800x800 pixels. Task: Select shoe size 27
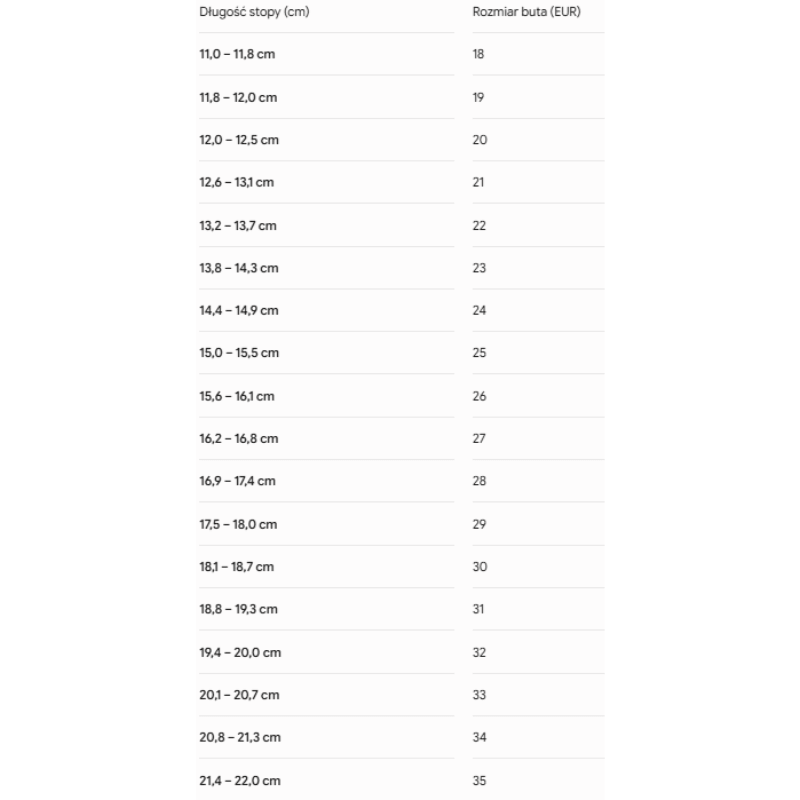click(x=479, y=438)
